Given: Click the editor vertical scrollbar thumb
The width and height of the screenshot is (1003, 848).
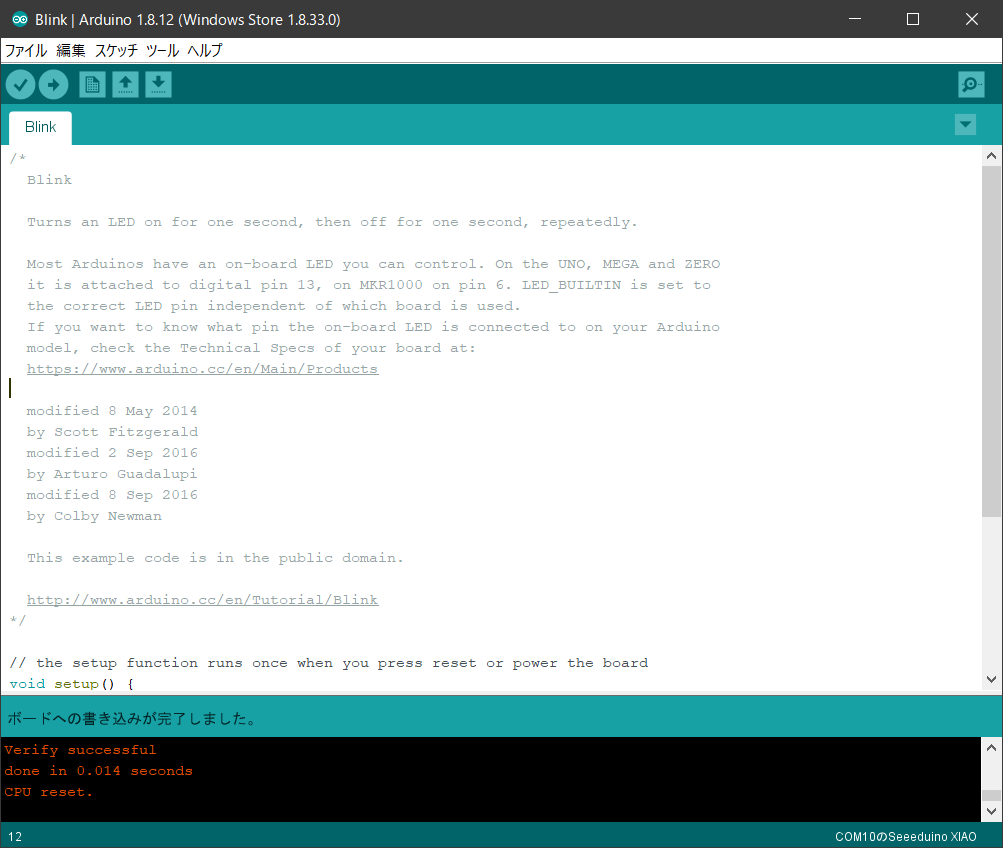Looking at the screenshot, I should pyautogui.click(x=991, y=342).
